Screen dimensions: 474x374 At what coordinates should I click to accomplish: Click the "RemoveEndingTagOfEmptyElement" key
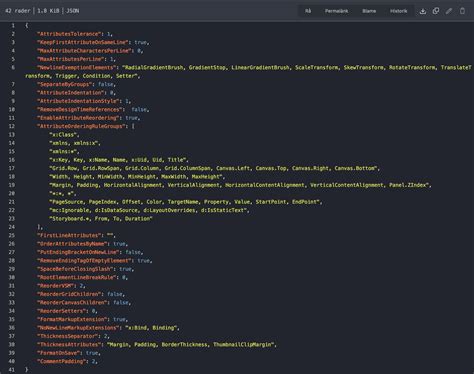(x=84, y=261)
